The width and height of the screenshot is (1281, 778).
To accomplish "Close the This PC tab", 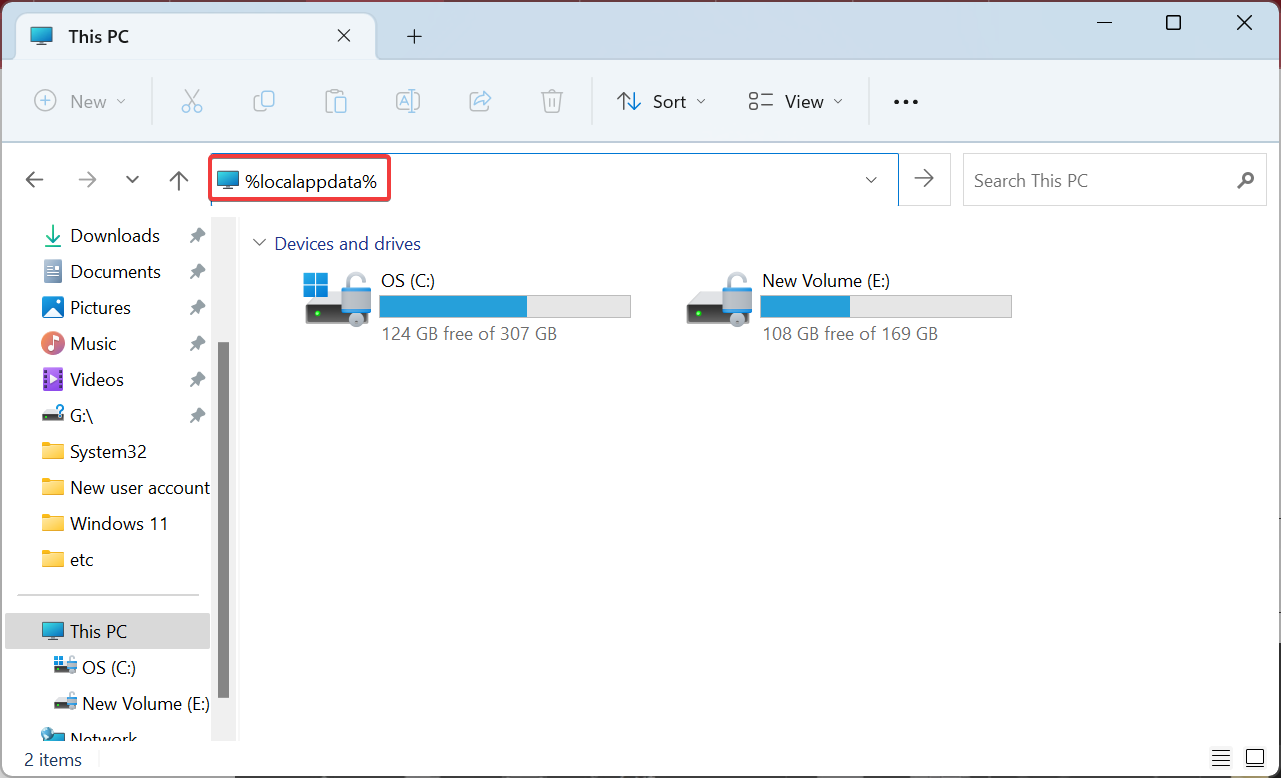I will coord(343,36).
